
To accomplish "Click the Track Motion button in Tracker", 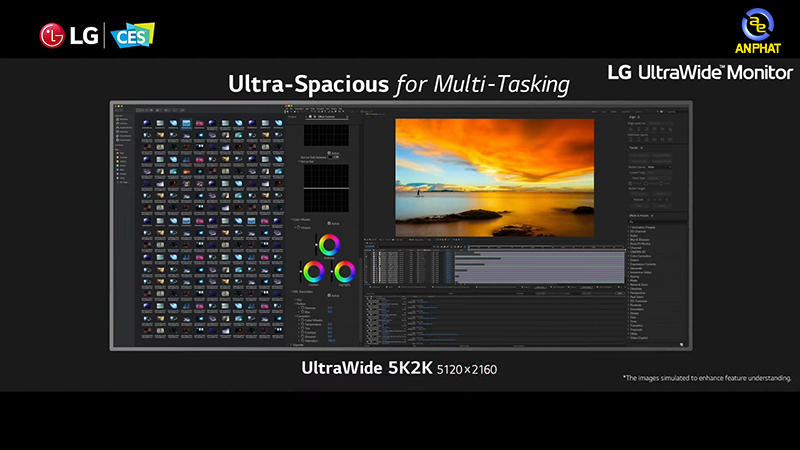I will click(x=639, y=161).
